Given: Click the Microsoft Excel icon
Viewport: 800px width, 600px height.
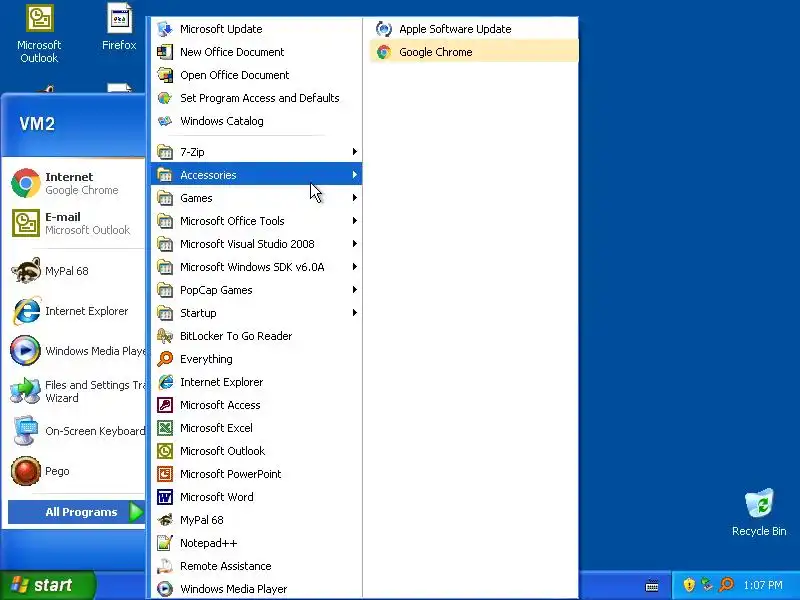Looking at the screenshot, I should pyautogui.click(x=165, y=428).
